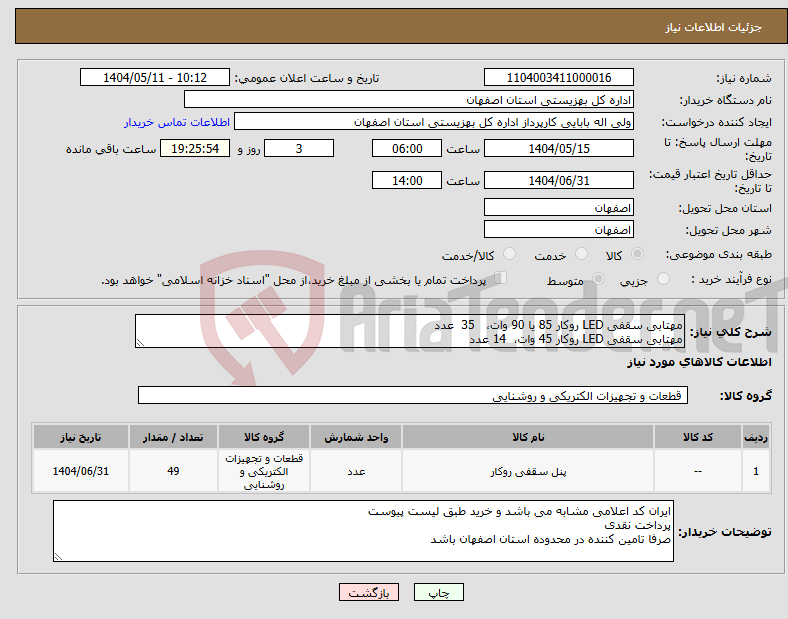Image resolution: width=788 pixels, height=619 pixels.
Task: Click the item code cell --
Action: coord(698,471)
